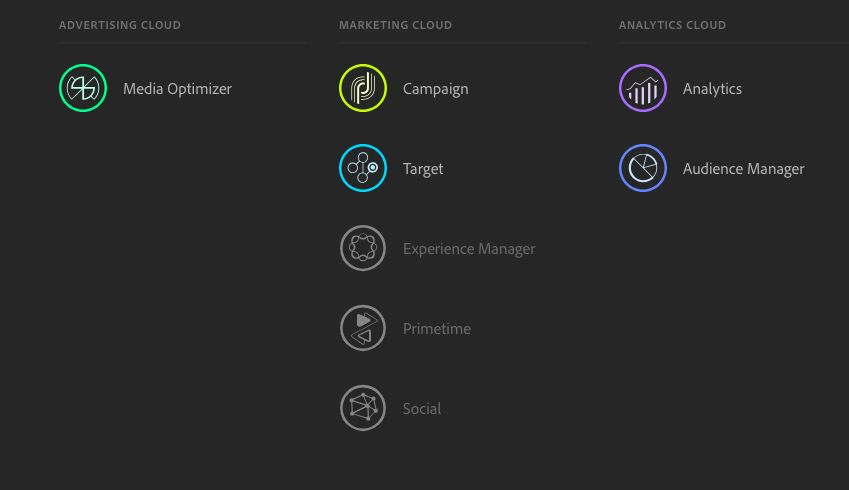Open the blue Audience Manager pie icon

click(x=643, y=168)
